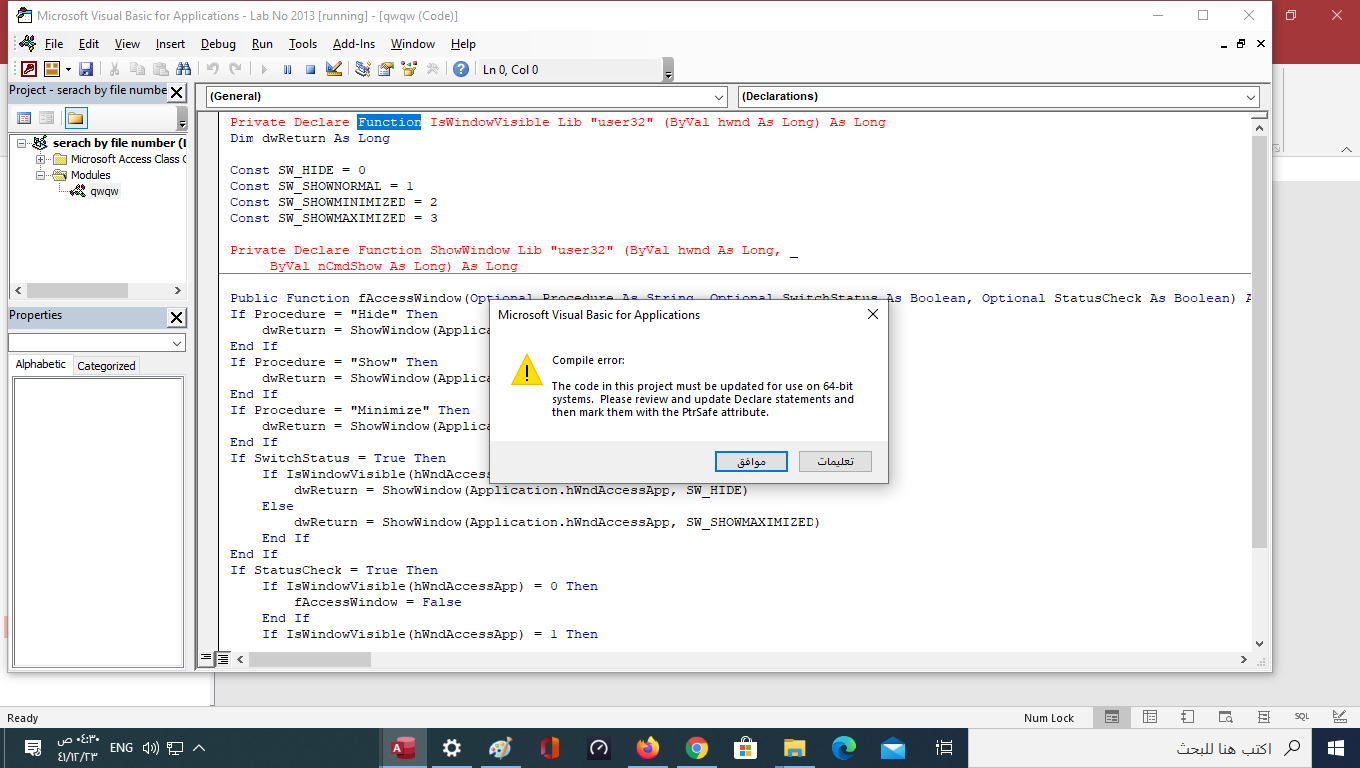Click Datasheet view icon in Access status bar
Image resolution: width=1360 pixels, height=768 pixels.
[x=1149, y=717]
